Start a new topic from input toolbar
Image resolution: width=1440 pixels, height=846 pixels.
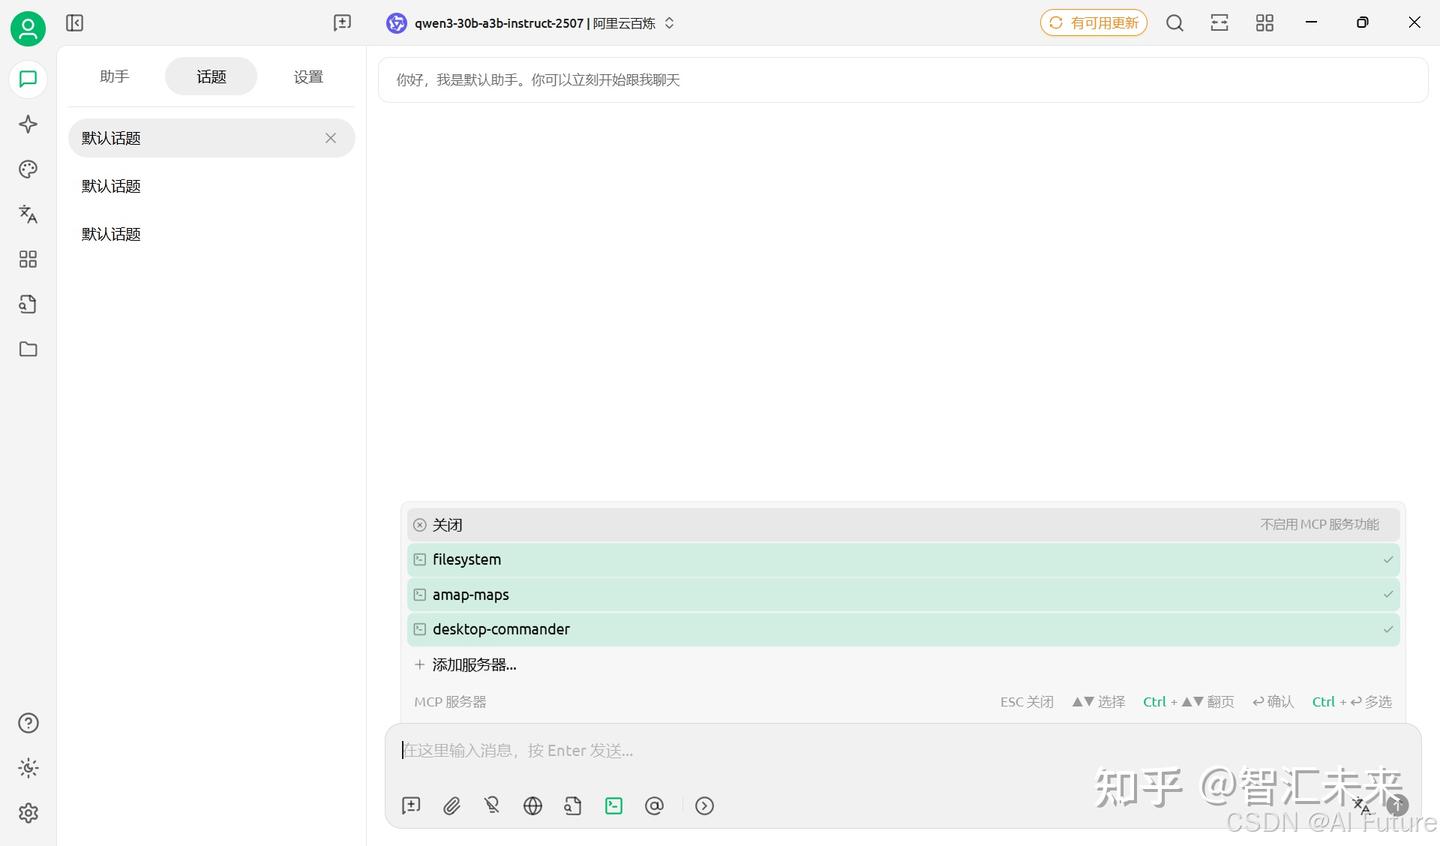(x=411, y=806)
